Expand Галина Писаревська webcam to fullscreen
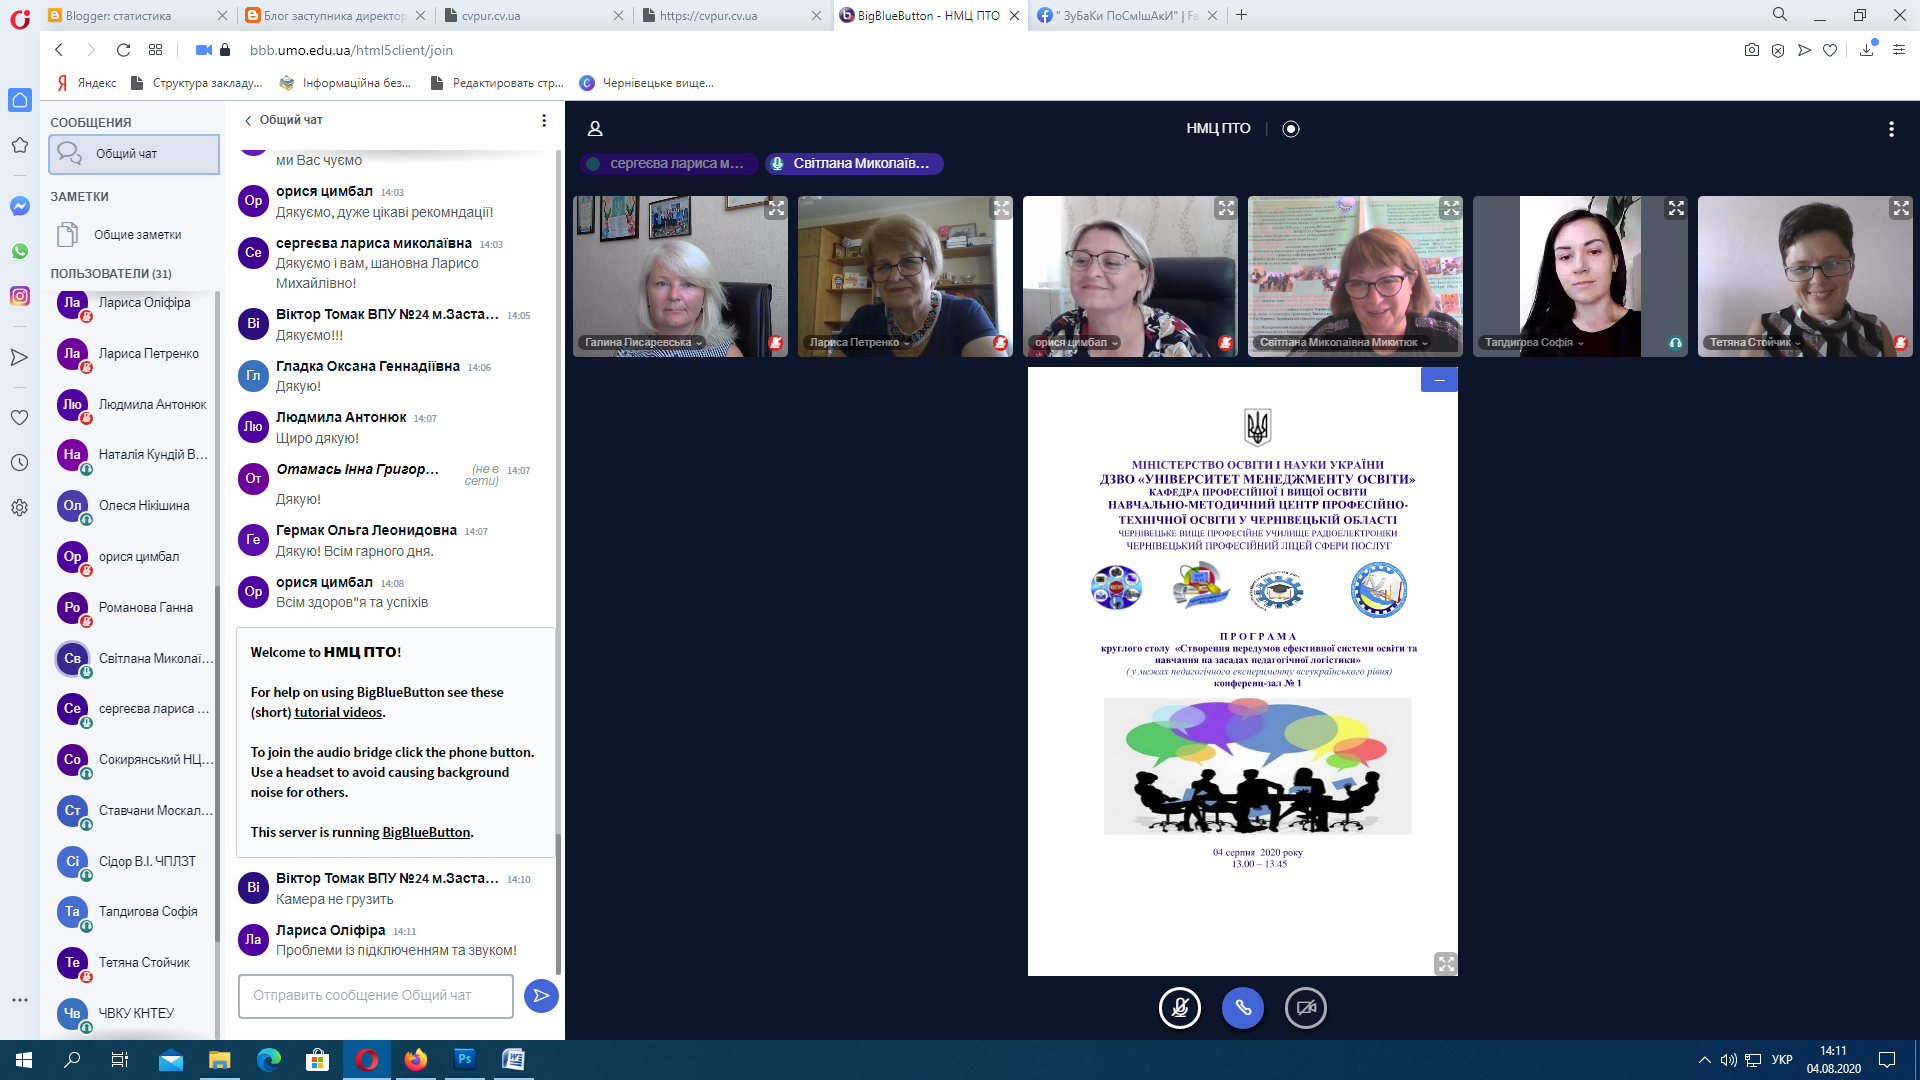1920x1080 pixels. 776,208
